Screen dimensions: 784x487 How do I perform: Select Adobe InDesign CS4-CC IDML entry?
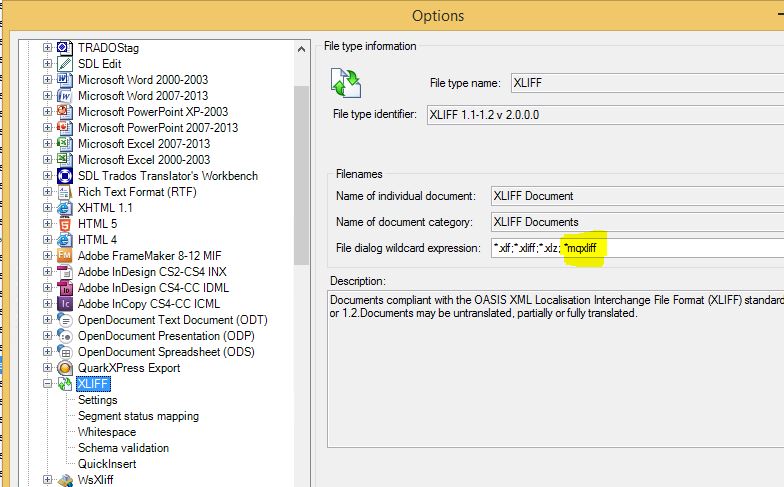(154, 288)
